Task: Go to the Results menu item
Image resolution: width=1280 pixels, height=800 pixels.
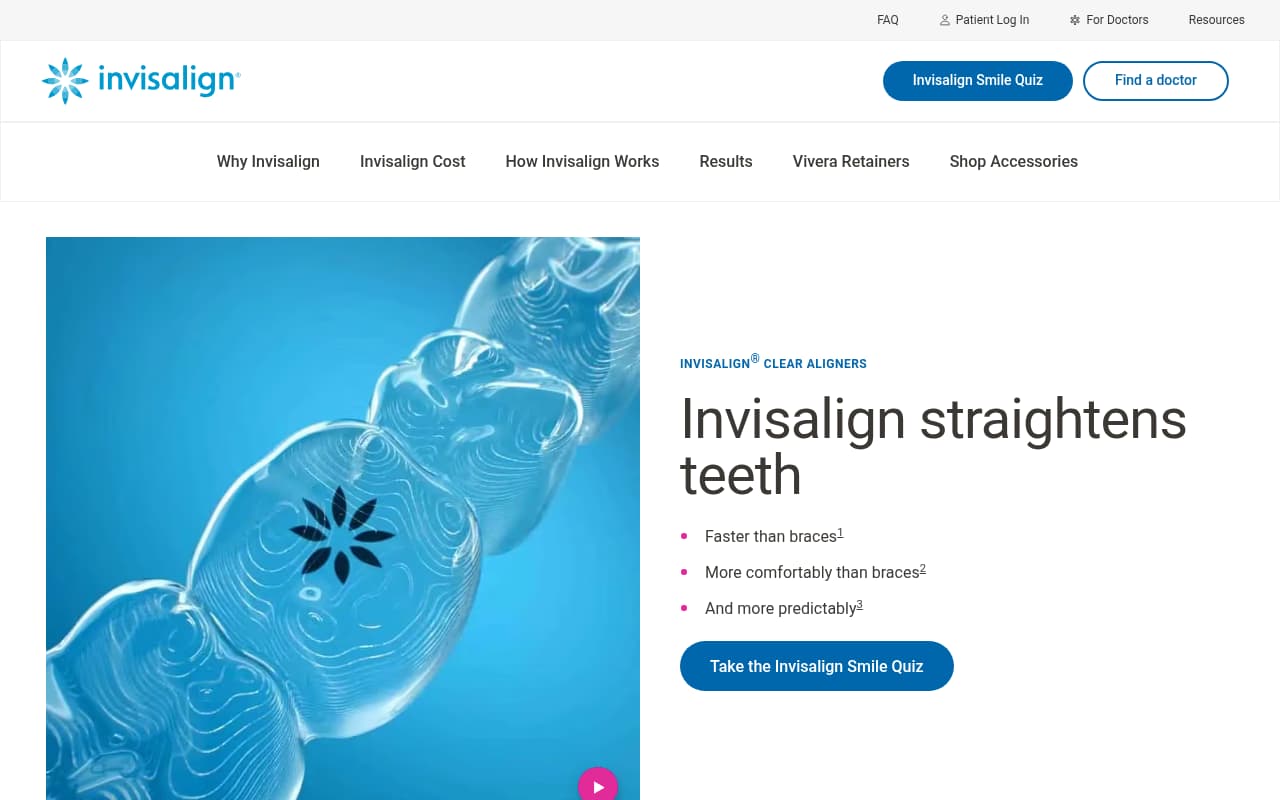Action: pyautogui.click(x=726, y=161)
